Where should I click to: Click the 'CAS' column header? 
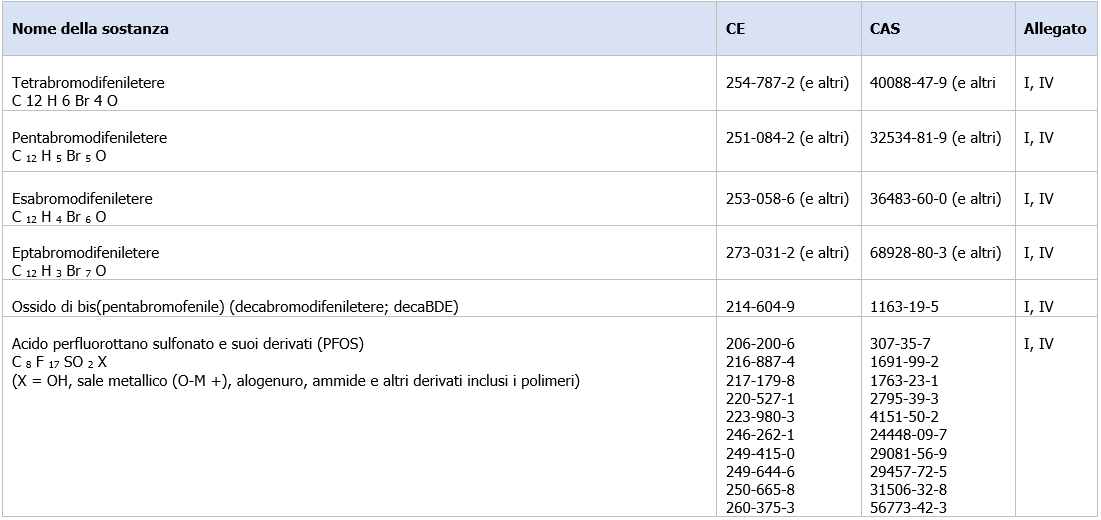pyautogui.click(x=885, y=29)
